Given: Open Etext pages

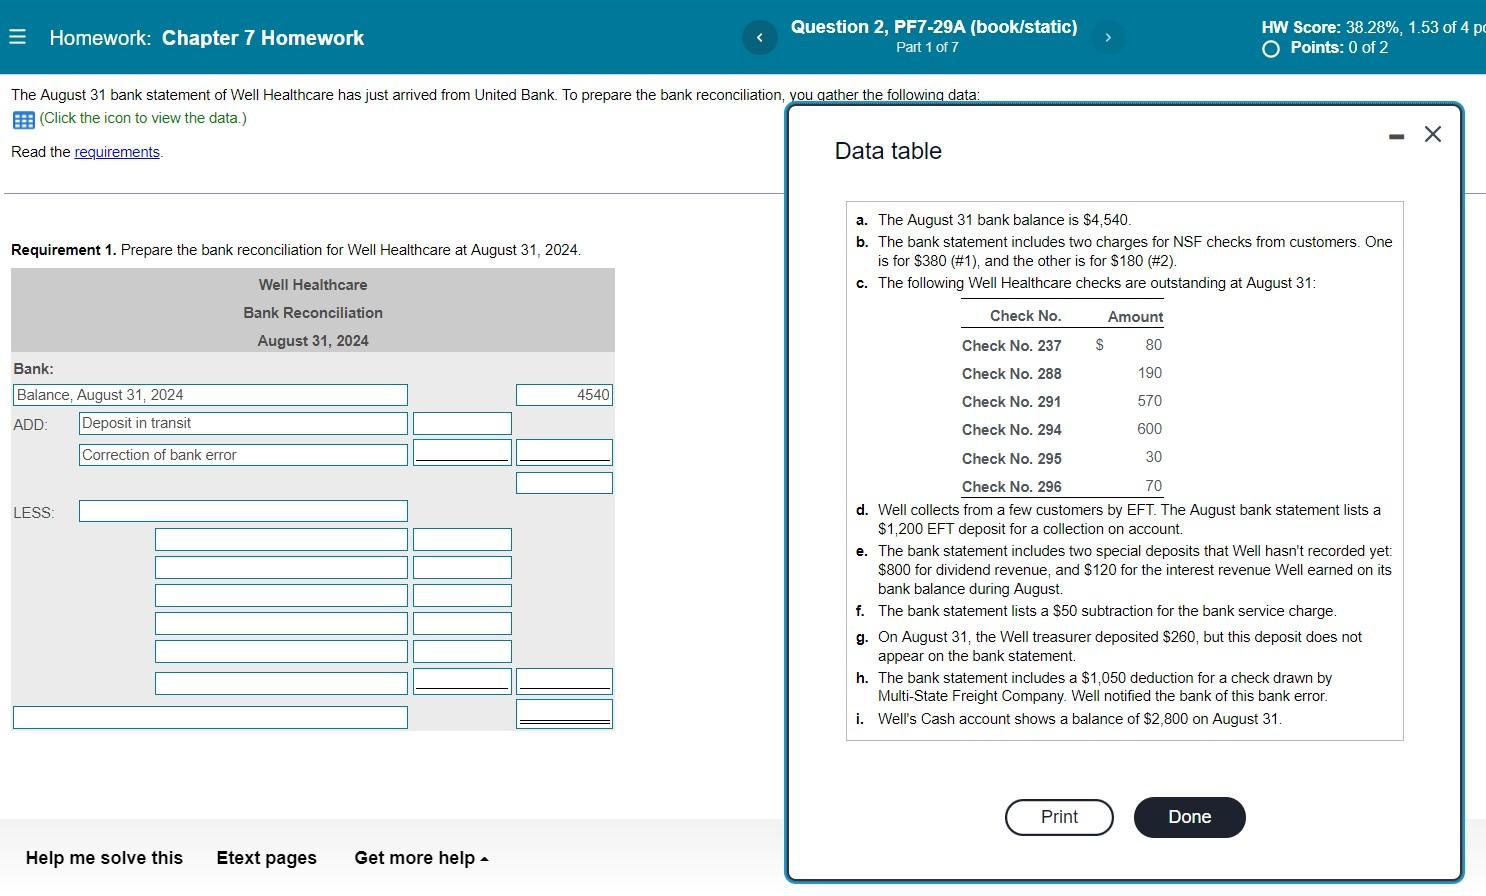Looking at the screenshot, I should (266, 858).
